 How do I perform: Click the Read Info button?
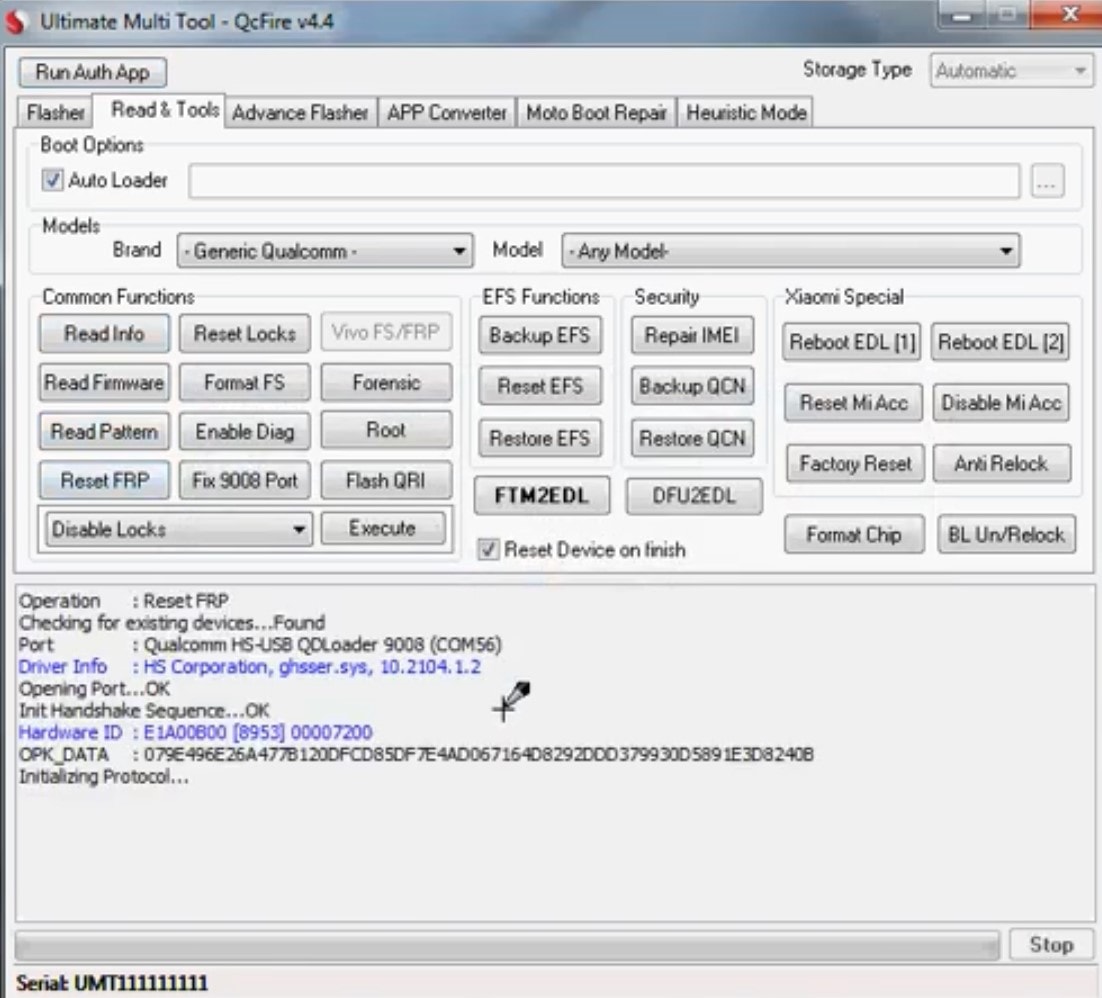coord(104,333)
